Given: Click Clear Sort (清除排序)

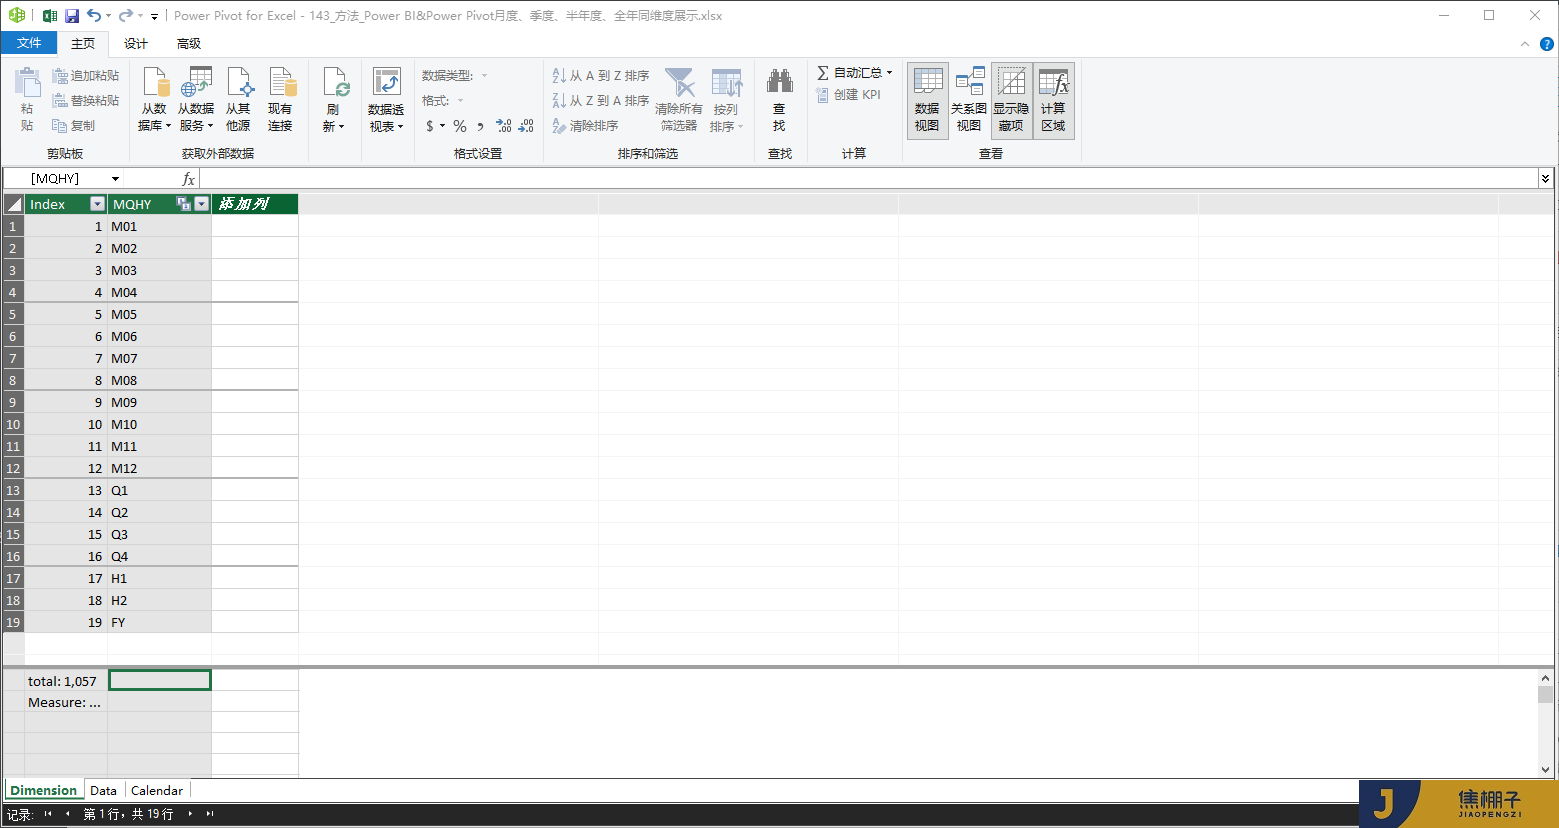Looking at the screenshot, I should [x=585, y=125].
